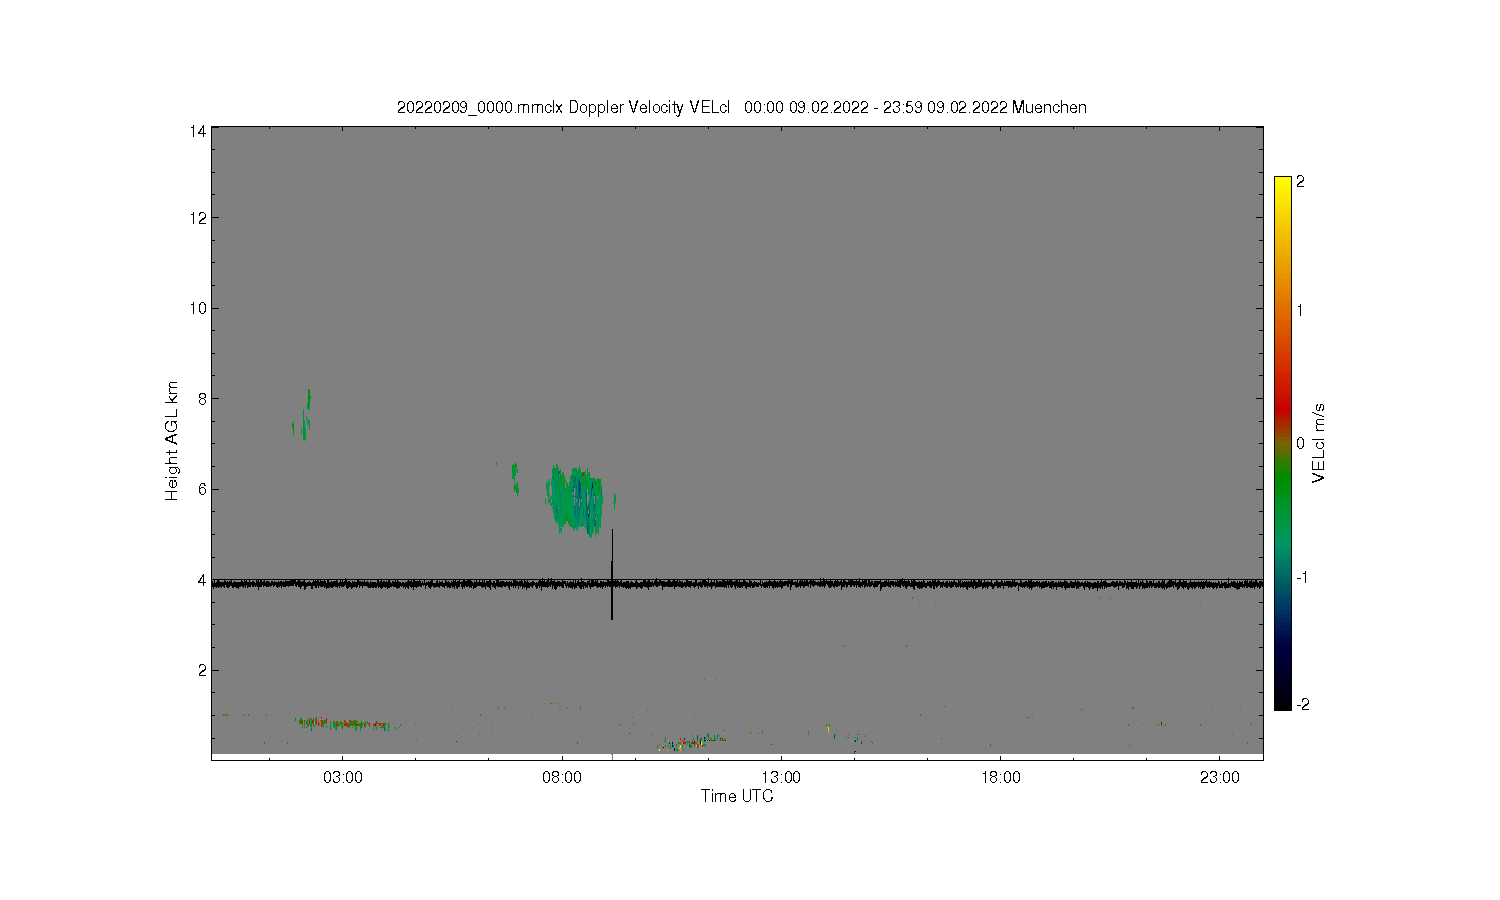Click the colorbar value 0 label
This screenshot has height=900, width=1500.
tap(1300, 443)
